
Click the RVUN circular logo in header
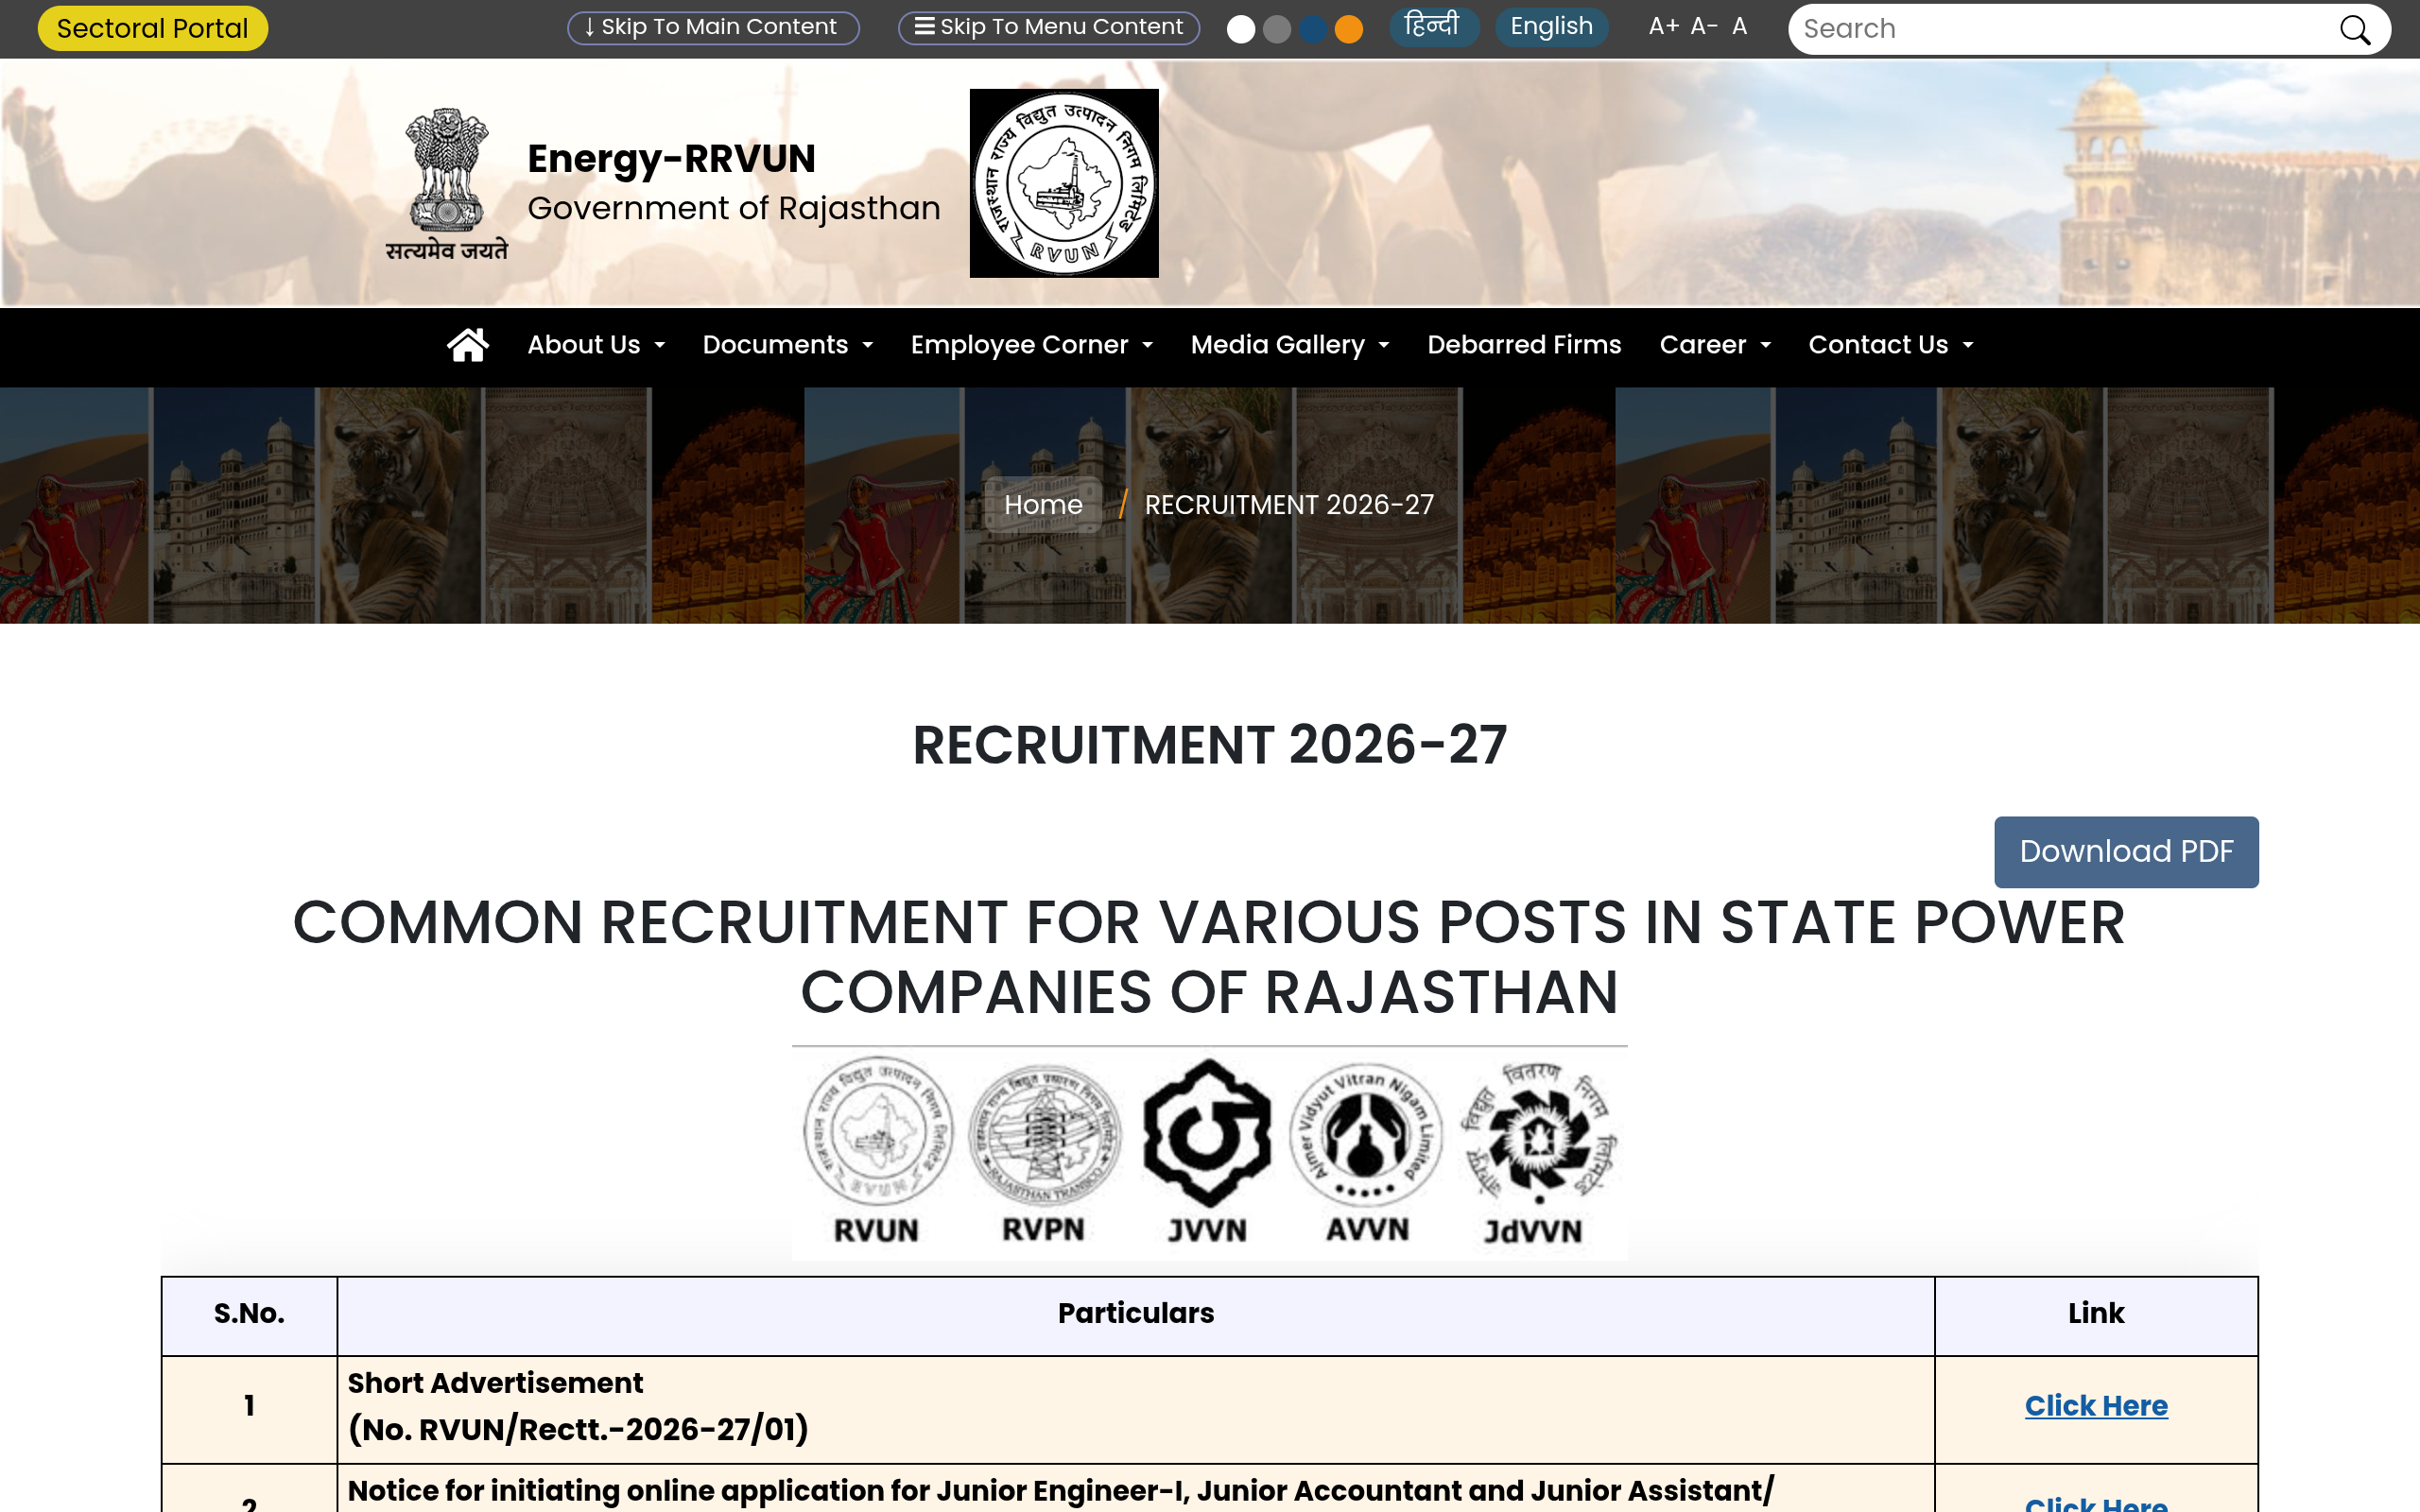(1064, 183)
